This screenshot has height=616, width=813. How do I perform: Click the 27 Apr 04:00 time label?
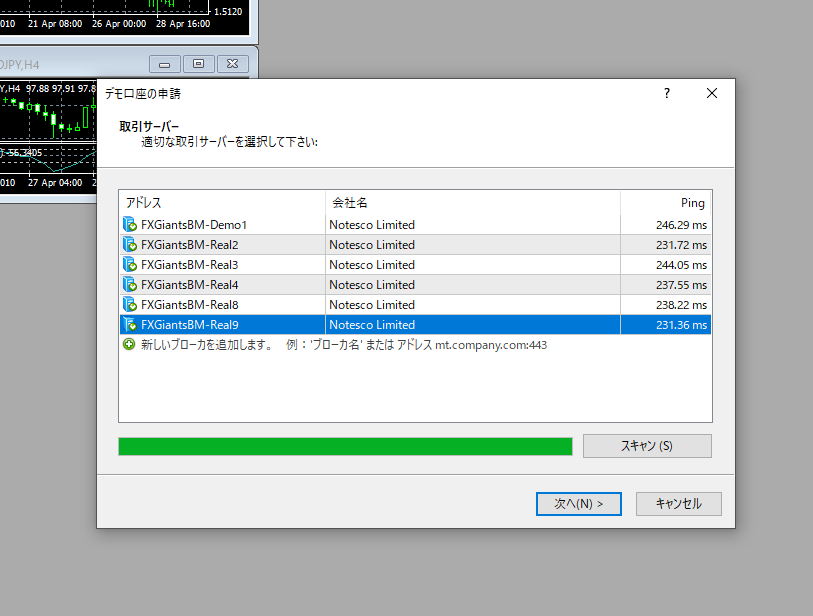point(55,183)
